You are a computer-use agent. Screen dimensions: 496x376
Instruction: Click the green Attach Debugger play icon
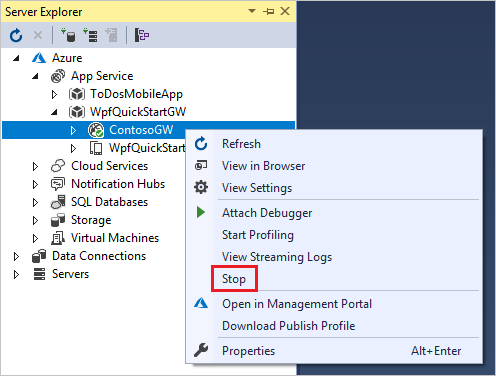pyautogui.click(x=201, y=212)
